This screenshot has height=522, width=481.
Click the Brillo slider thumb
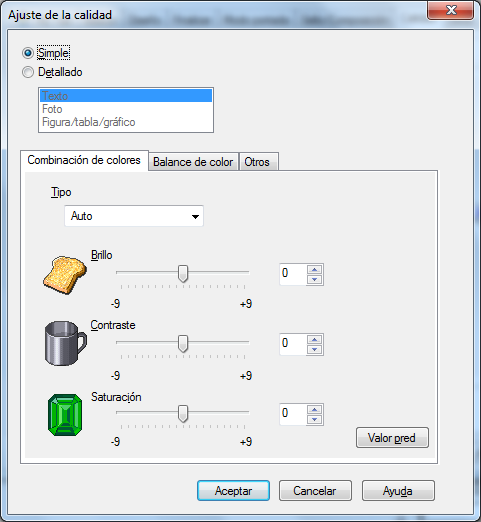(183, 274)
